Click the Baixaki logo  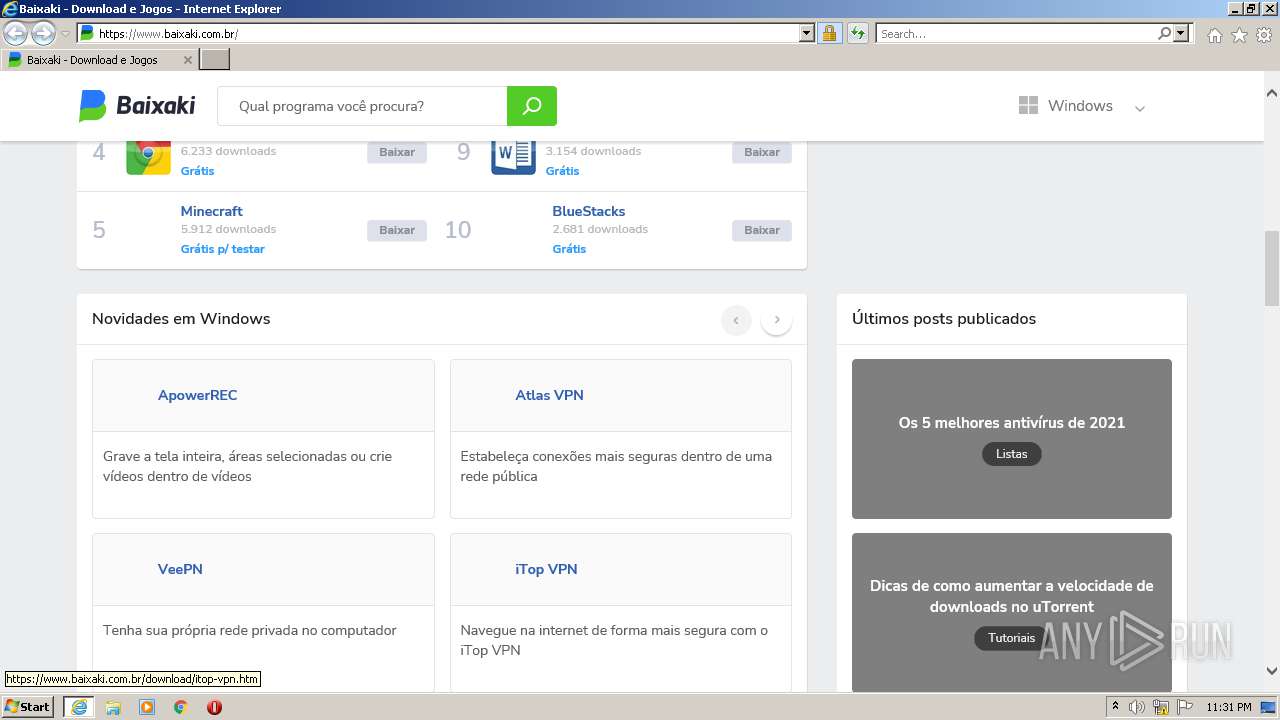click(137, 106)
